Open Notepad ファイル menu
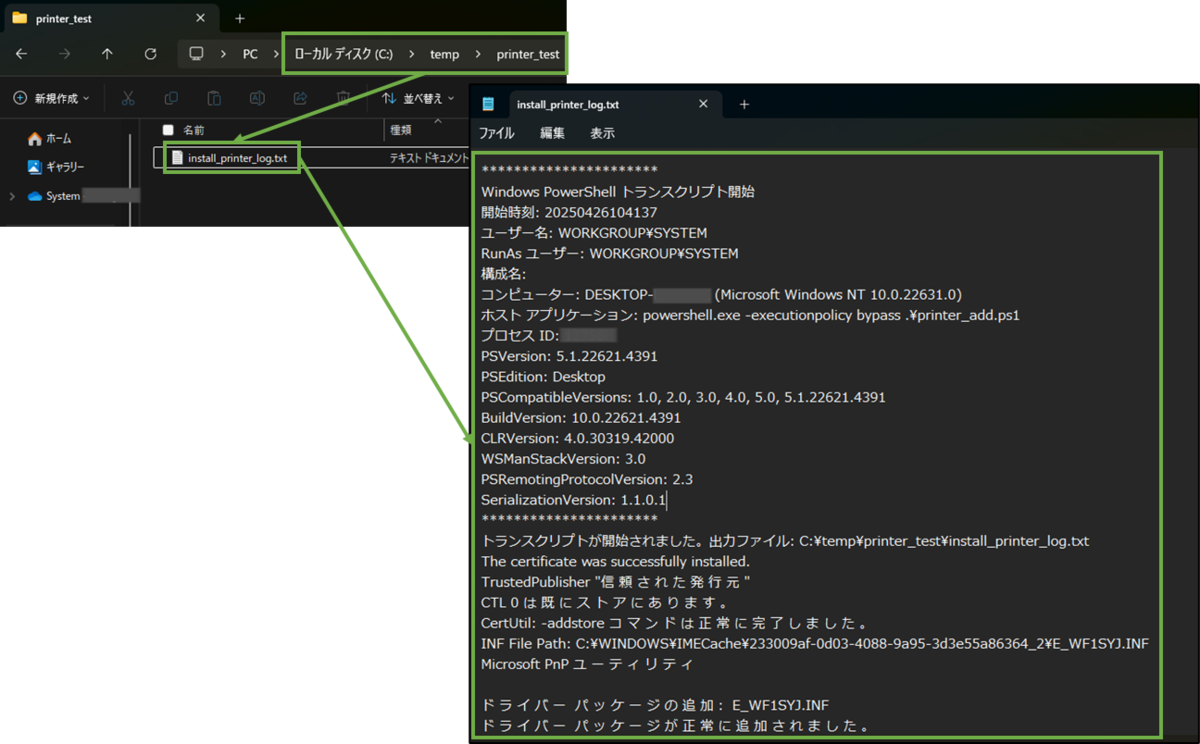This screenshot has width=1200, height=744. (497, 133)
